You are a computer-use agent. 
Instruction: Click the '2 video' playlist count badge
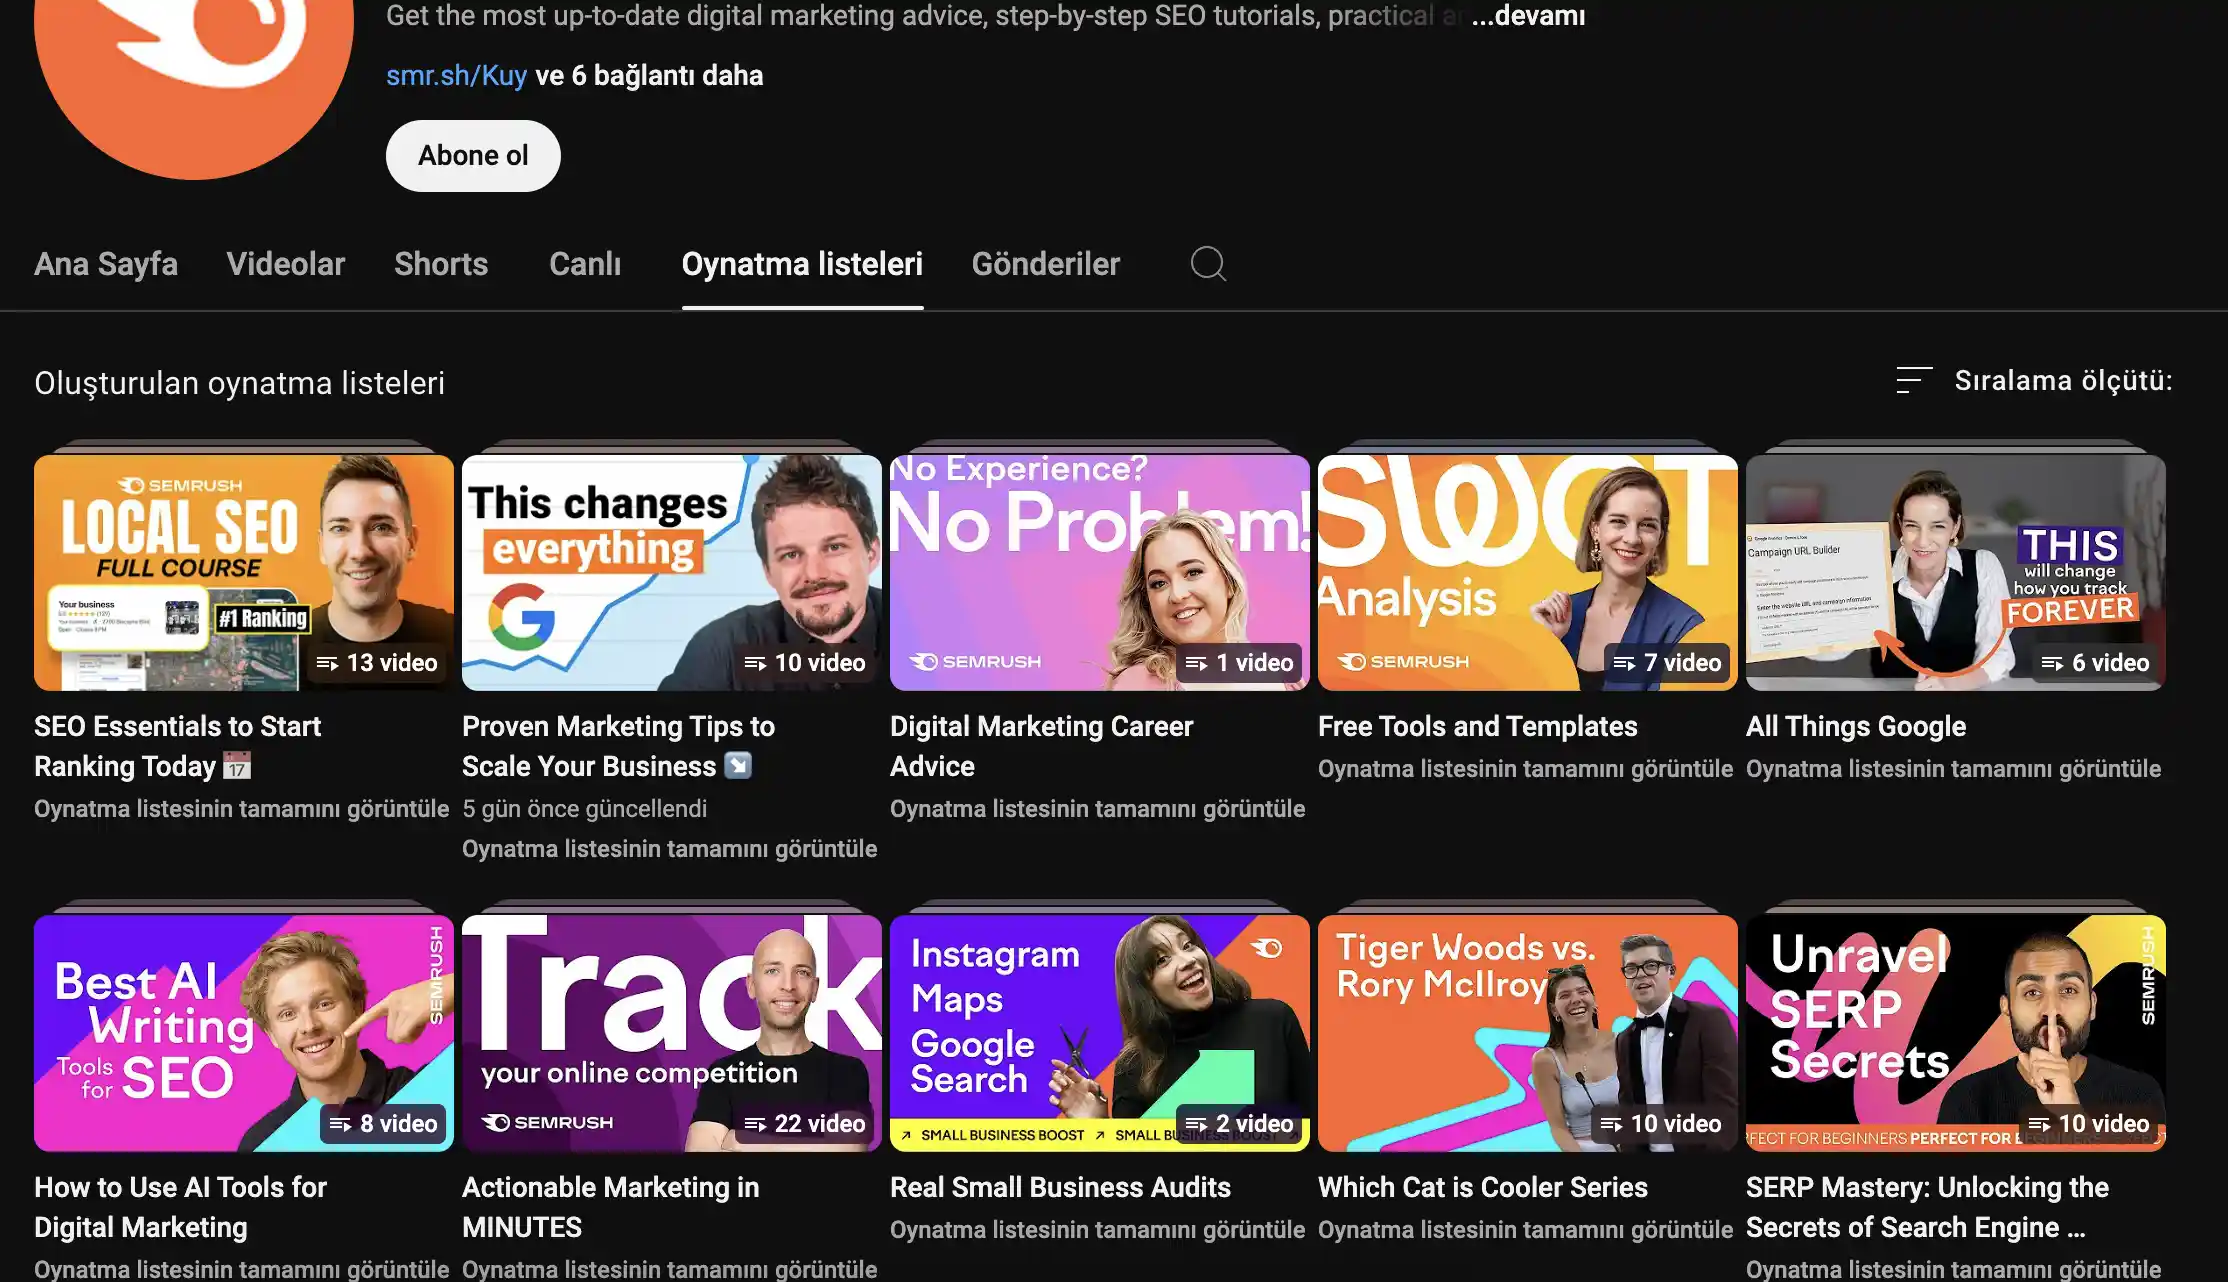(x=1239, y=1124)
